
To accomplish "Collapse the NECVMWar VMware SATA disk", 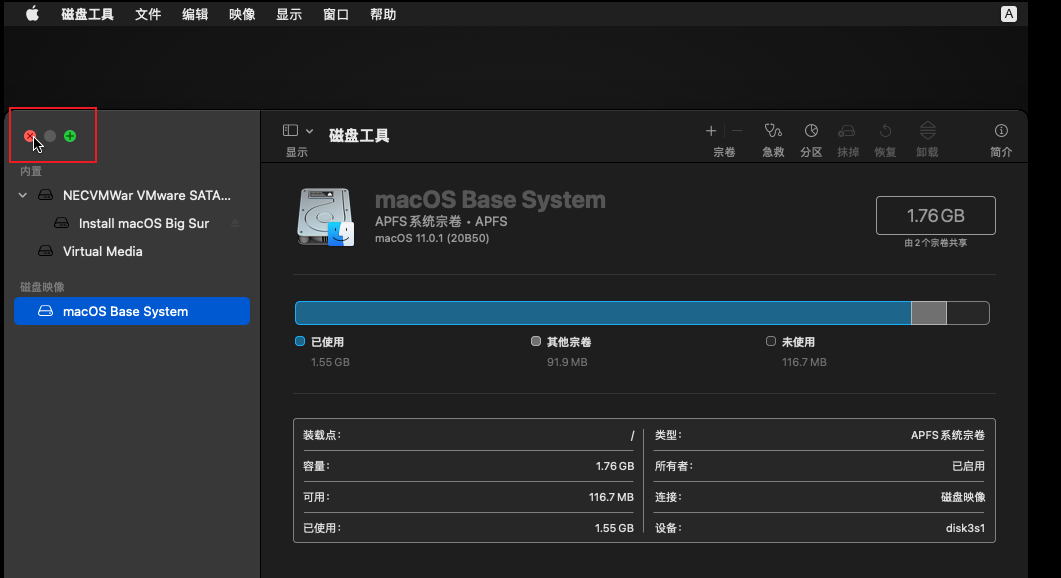I will [23, 195].
